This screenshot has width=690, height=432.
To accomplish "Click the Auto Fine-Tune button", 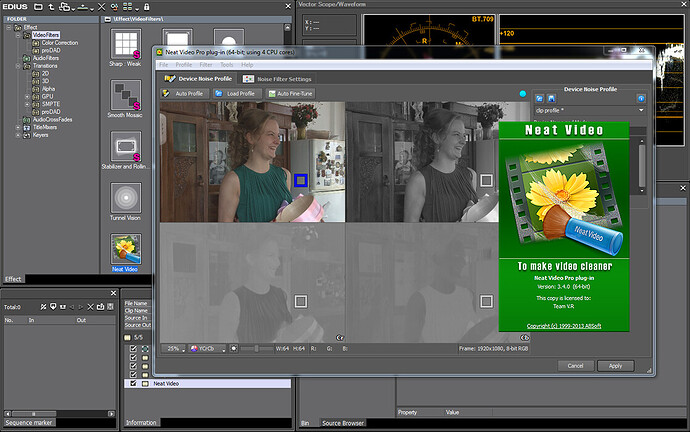I will (290, 94).
